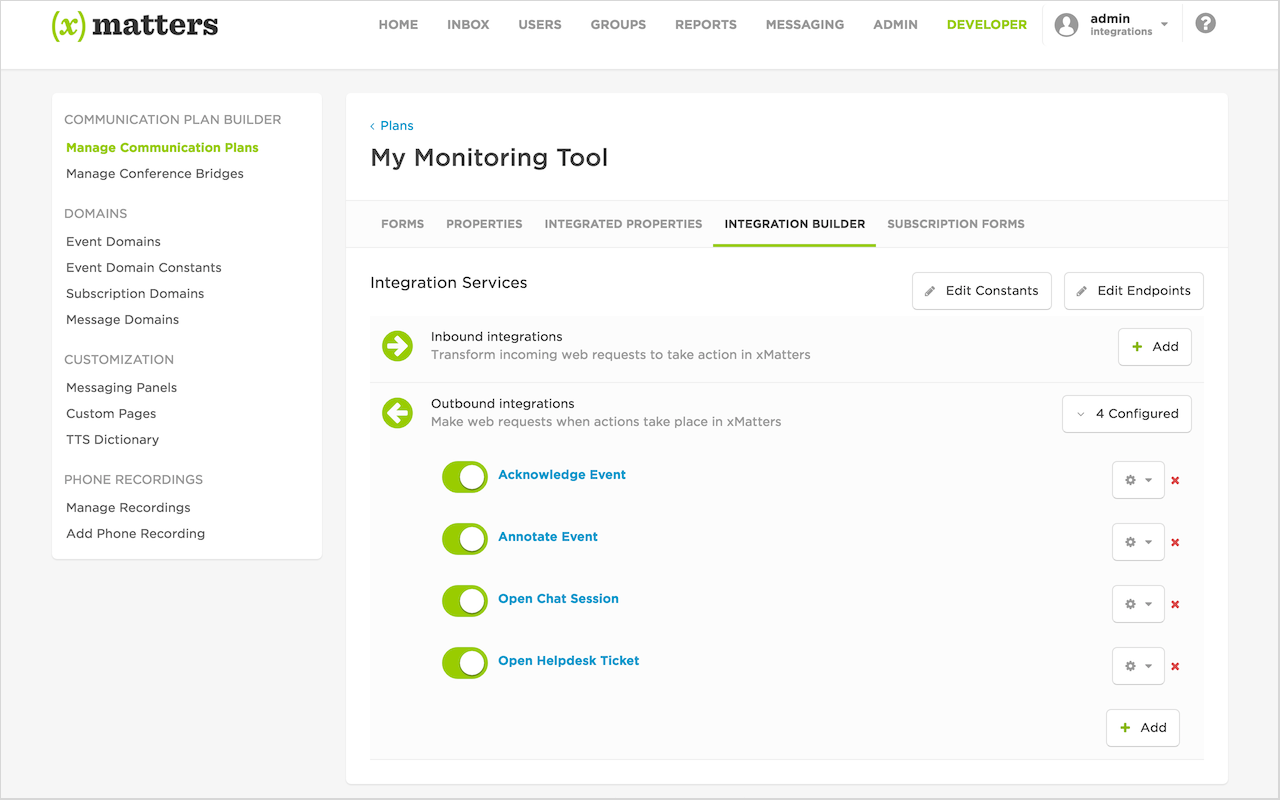Open Manage Conference Bridges
The height and width of the screenshot is (800, 1280).
155,174
